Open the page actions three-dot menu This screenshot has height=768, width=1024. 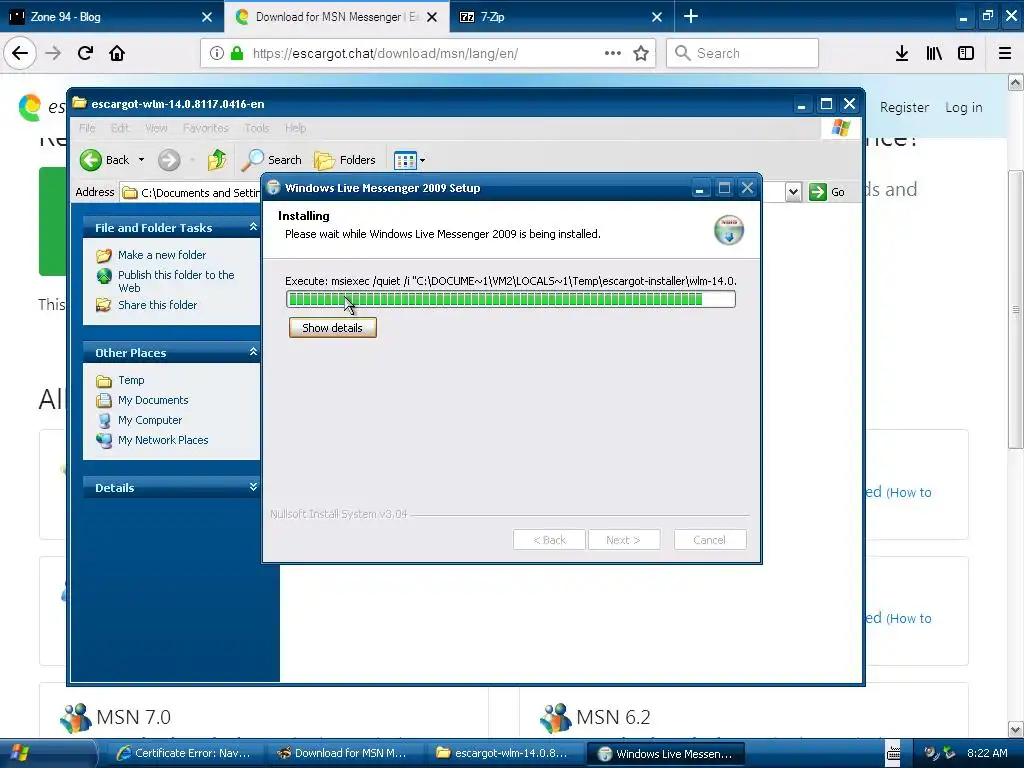point(613,53)
